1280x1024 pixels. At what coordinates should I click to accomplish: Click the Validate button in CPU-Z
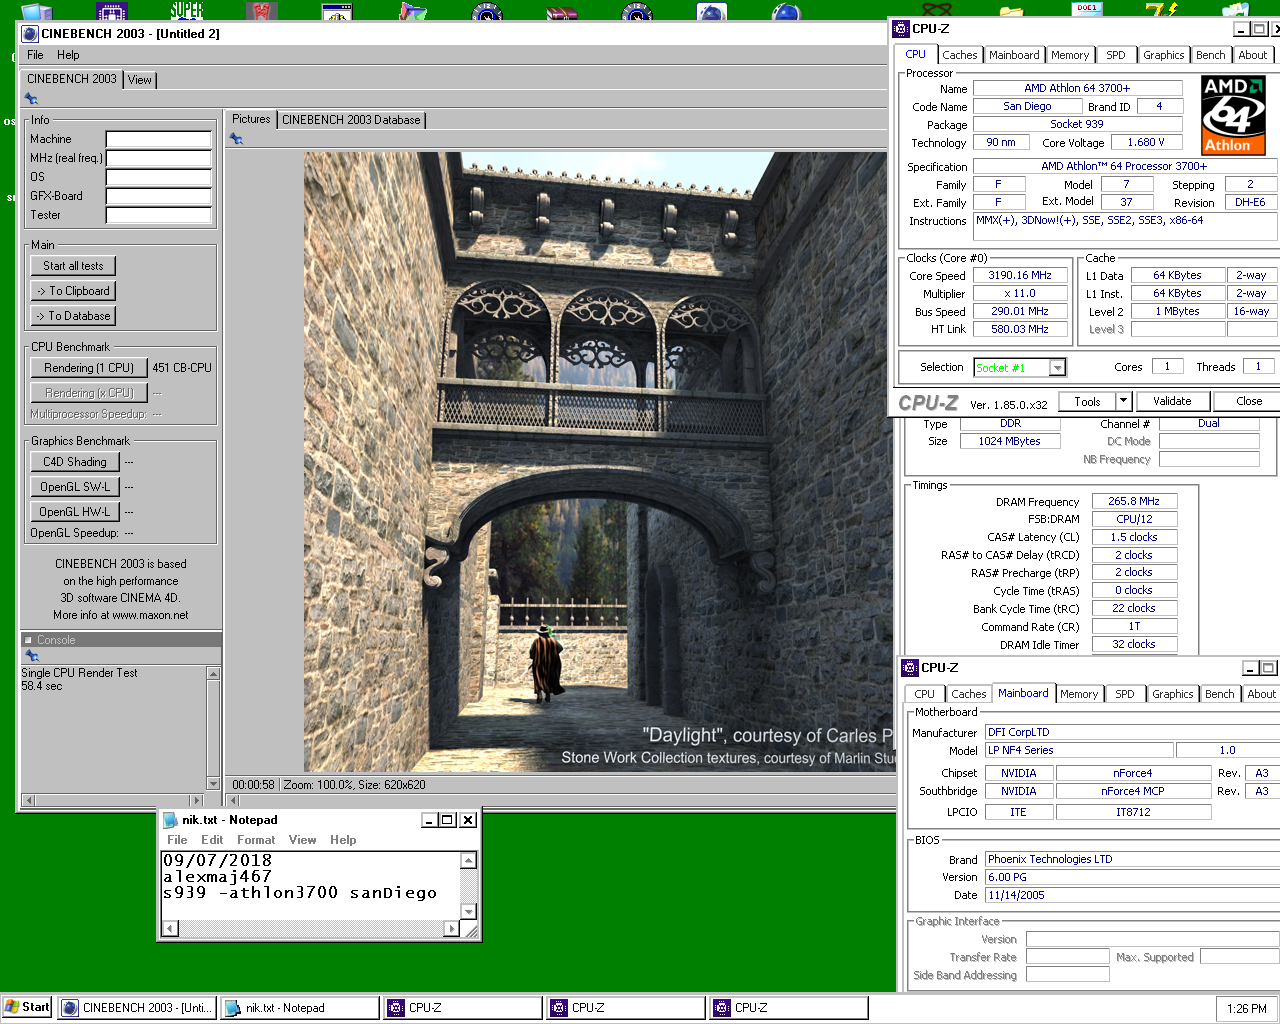[x=1173, y=401]
